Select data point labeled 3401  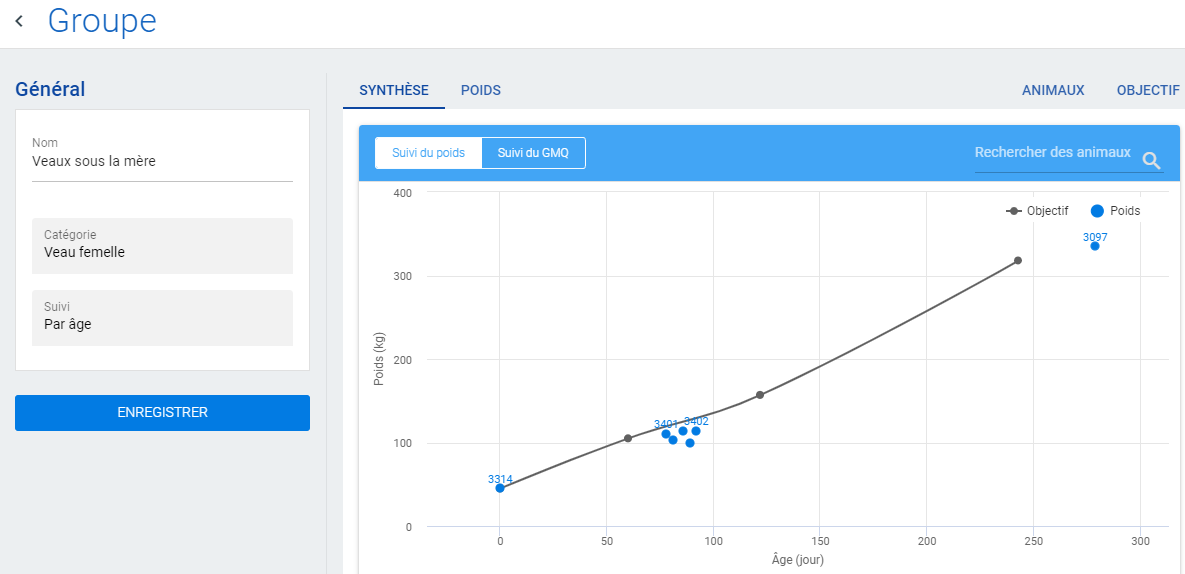tap(666, 434)
